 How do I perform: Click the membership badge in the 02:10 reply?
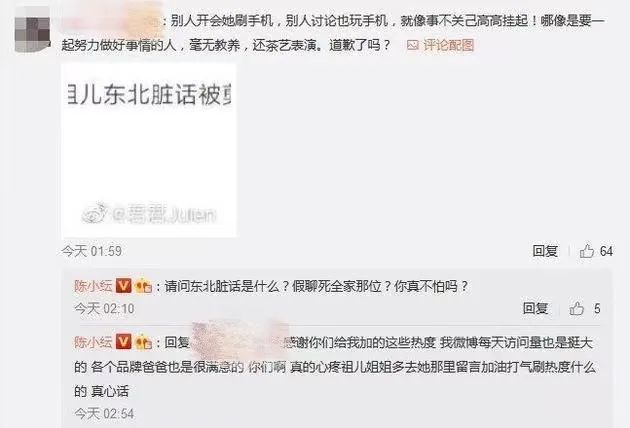tap(143, 286)
